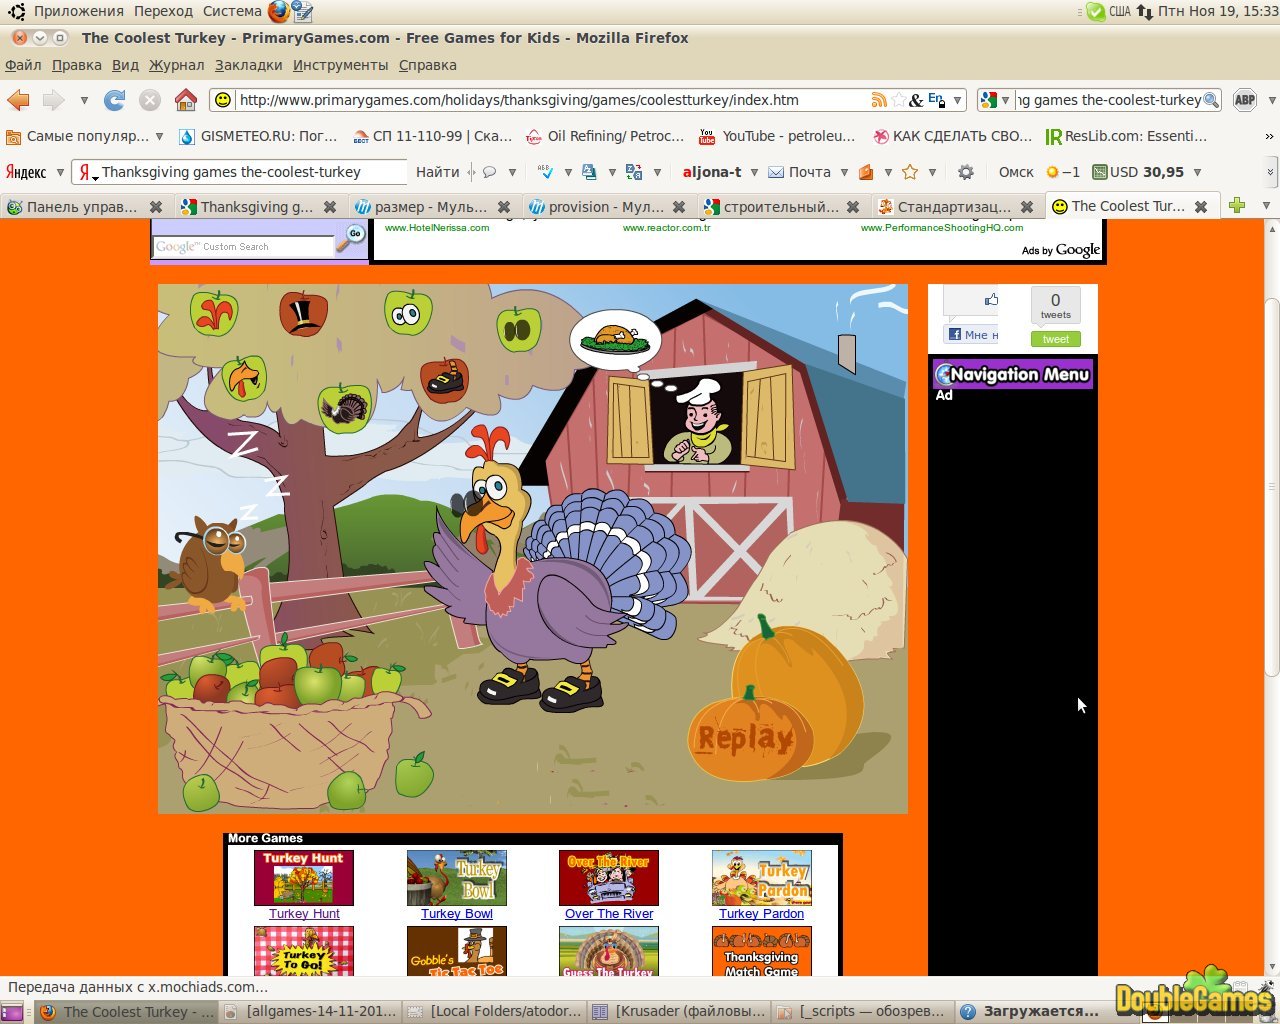Open the Navigation Menu banner
The image size is (1280, 1024).
tap(1013, 375)
